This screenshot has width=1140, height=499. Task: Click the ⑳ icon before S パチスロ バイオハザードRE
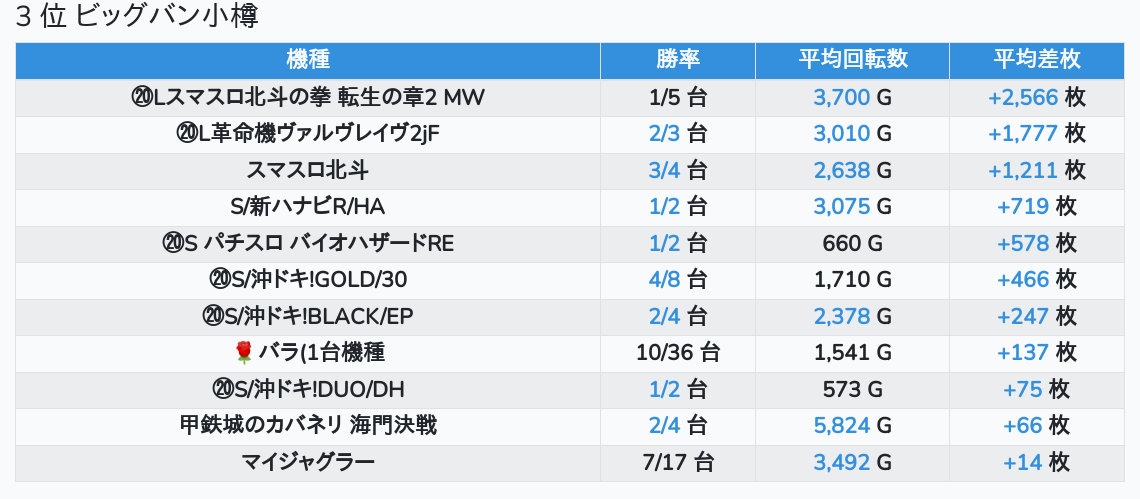171,243
